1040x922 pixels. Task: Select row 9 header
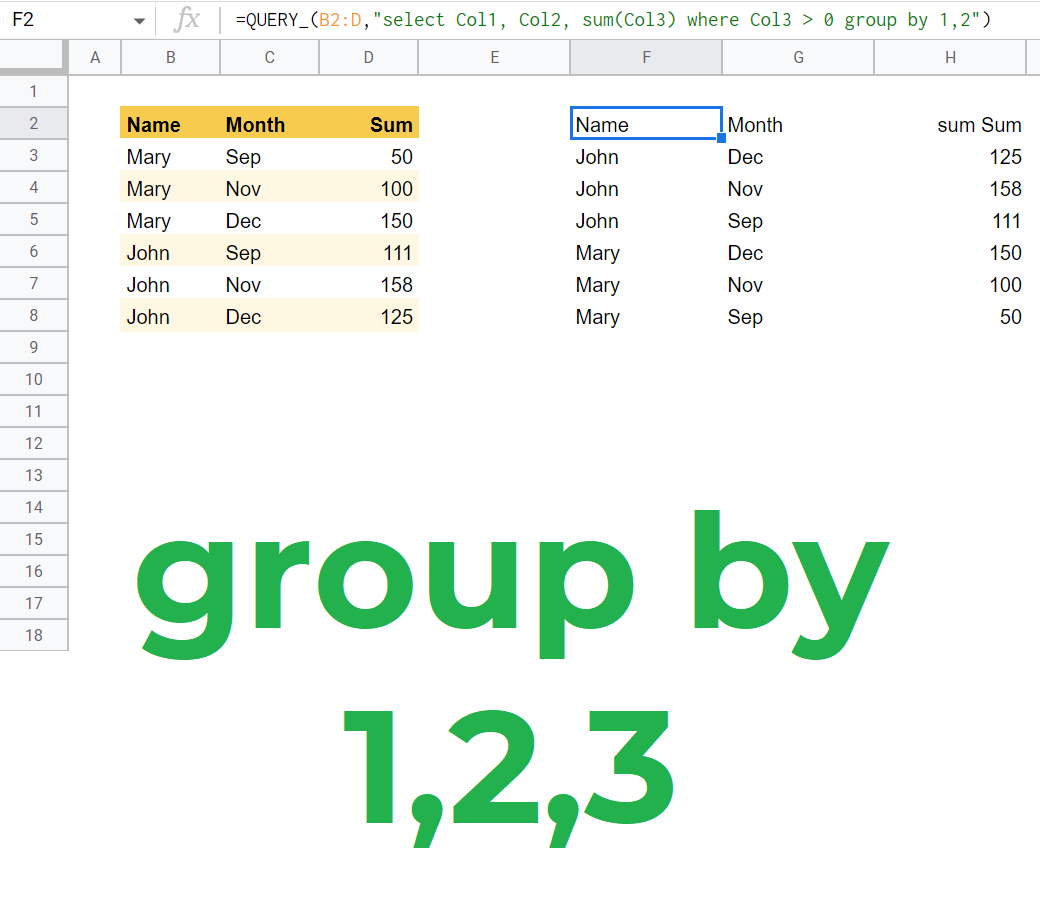(x=34, y=348)
